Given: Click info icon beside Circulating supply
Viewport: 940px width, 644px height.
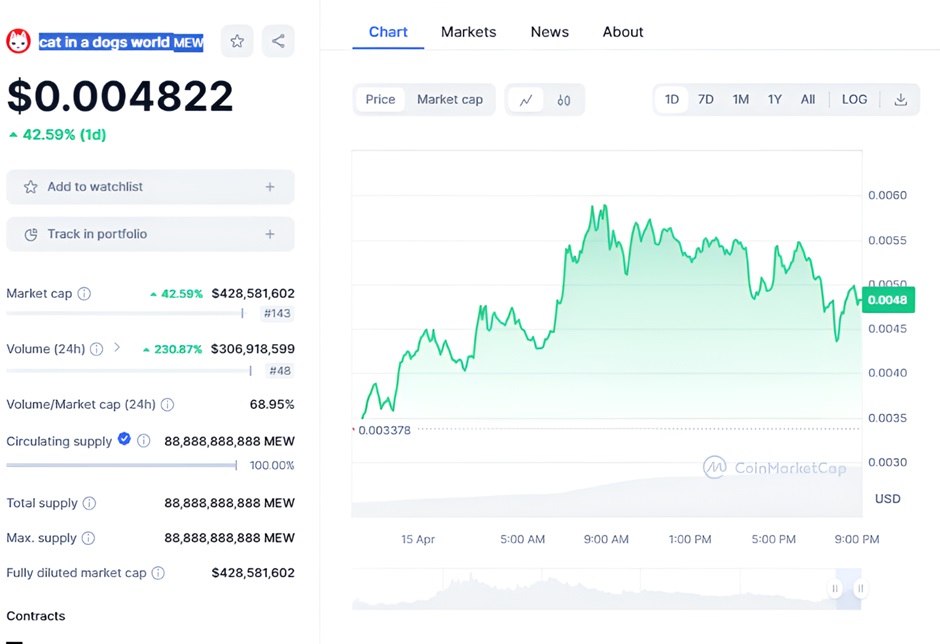Looking at the screenshot, I should coord(144,441).
